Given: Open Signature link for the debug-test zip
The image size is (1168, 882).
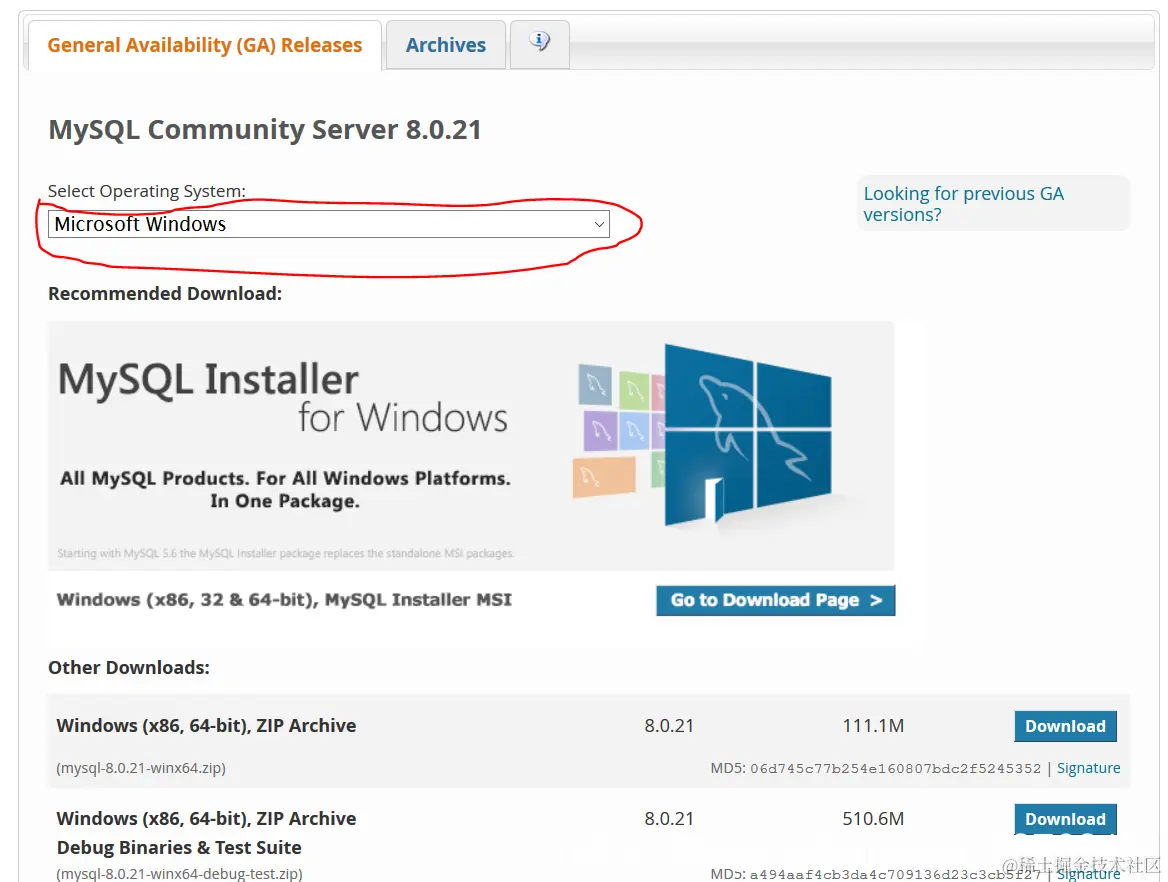Looking at the screenshot, I should pos(1088,874).
